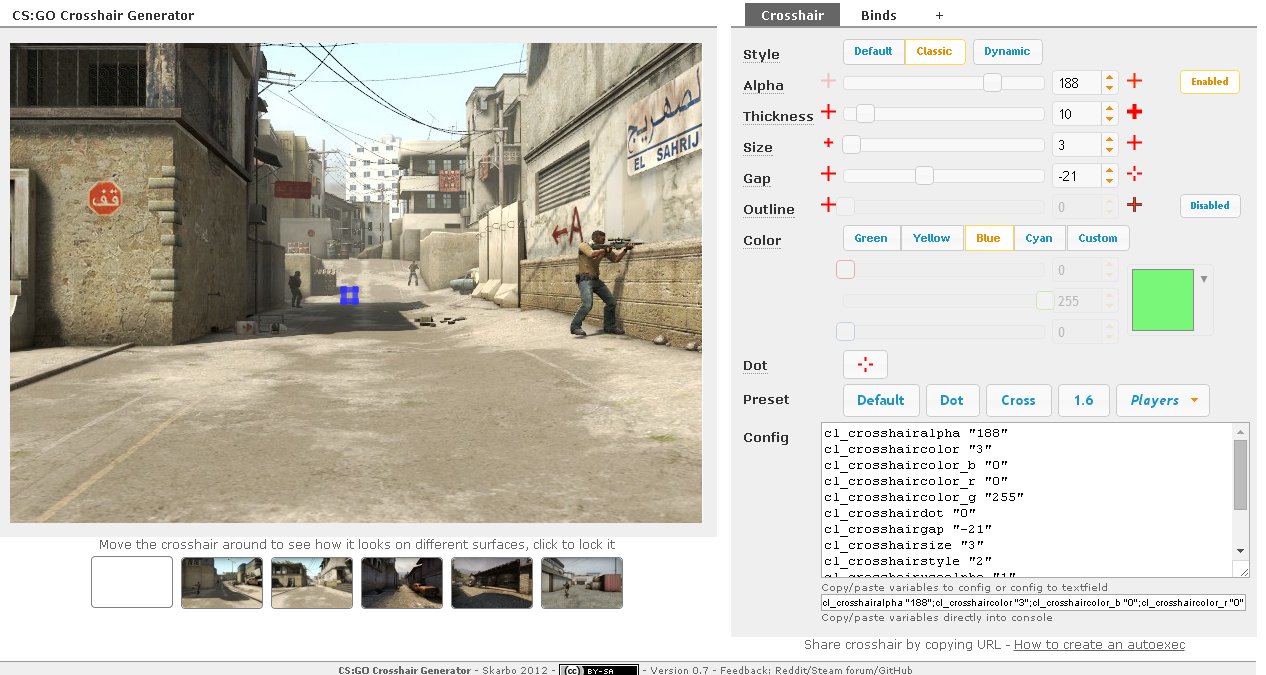The height and width of the screenshot is (675, 1266).
Task: Select the Dynamic crosshair style
Action: coord(1007,52)
